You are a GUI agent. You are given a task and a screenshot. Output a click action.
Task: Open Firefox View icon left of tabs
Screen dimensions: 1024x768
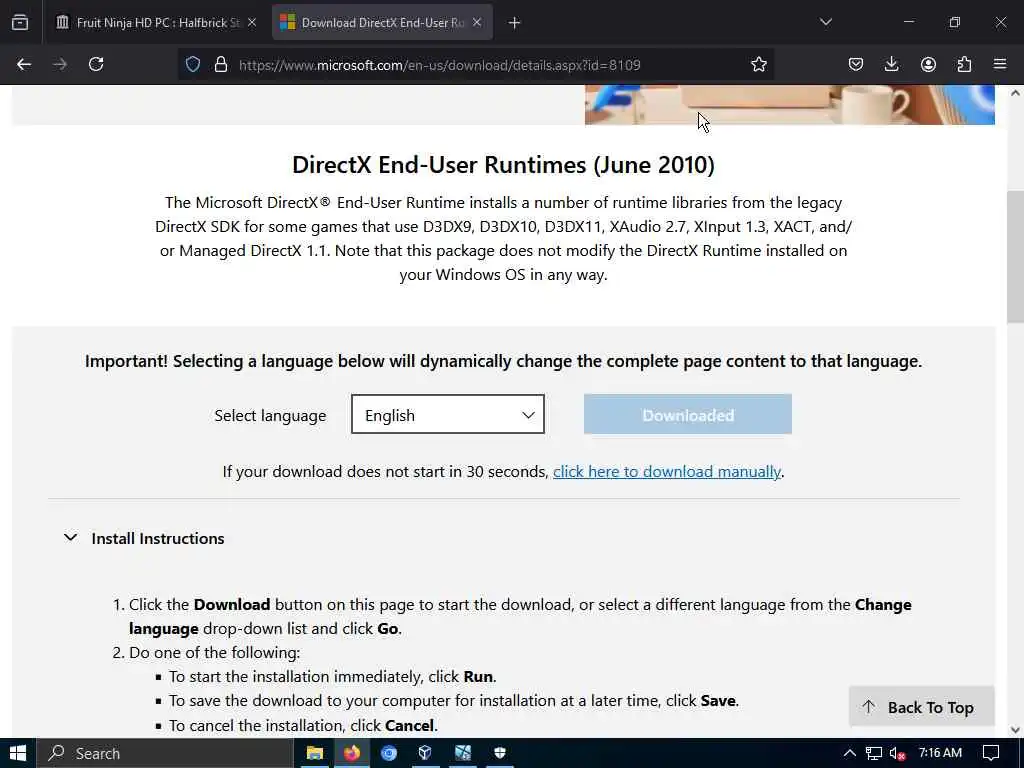pos(20,22)
